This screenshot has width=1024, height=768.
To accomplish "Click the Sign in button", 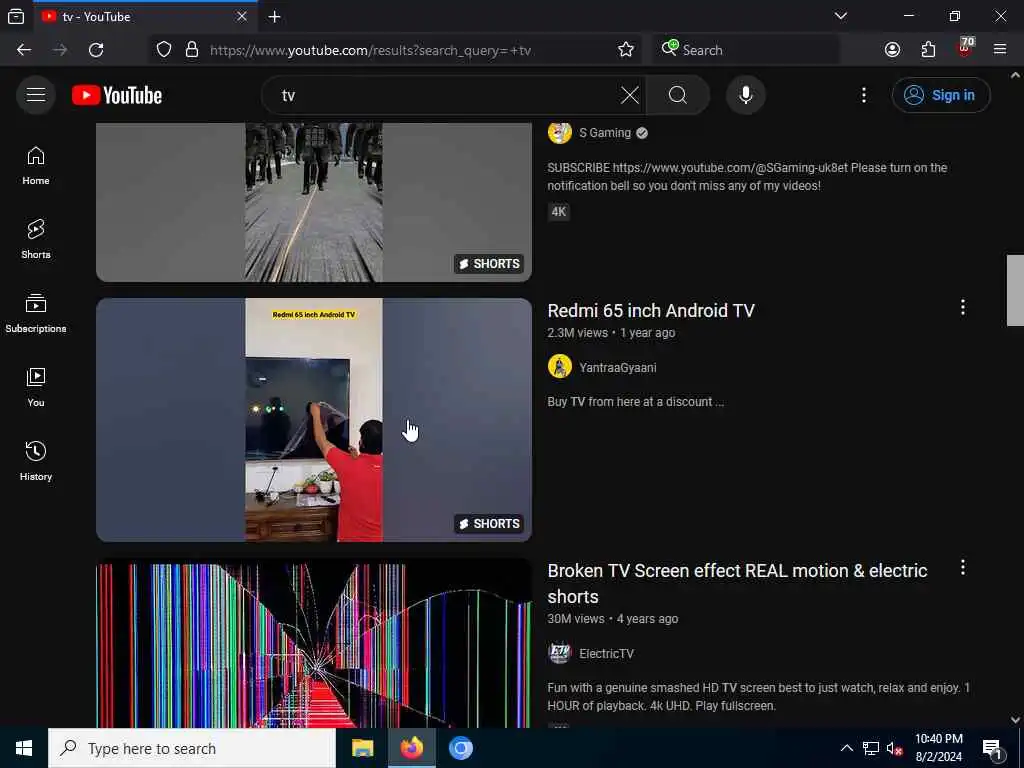I will click(941, 95).
